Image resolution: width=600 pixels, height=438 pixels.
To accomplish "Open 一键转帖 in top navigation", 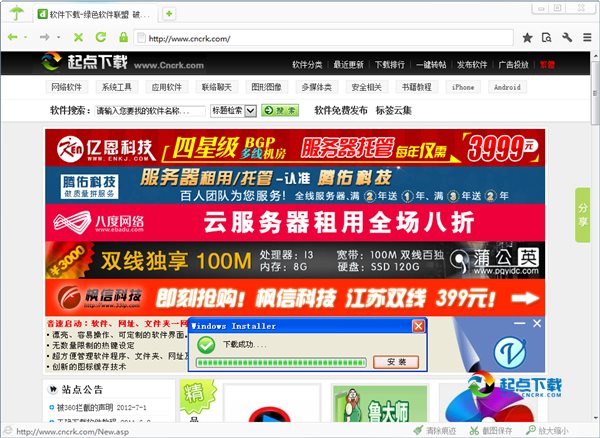I will [431, 65].
